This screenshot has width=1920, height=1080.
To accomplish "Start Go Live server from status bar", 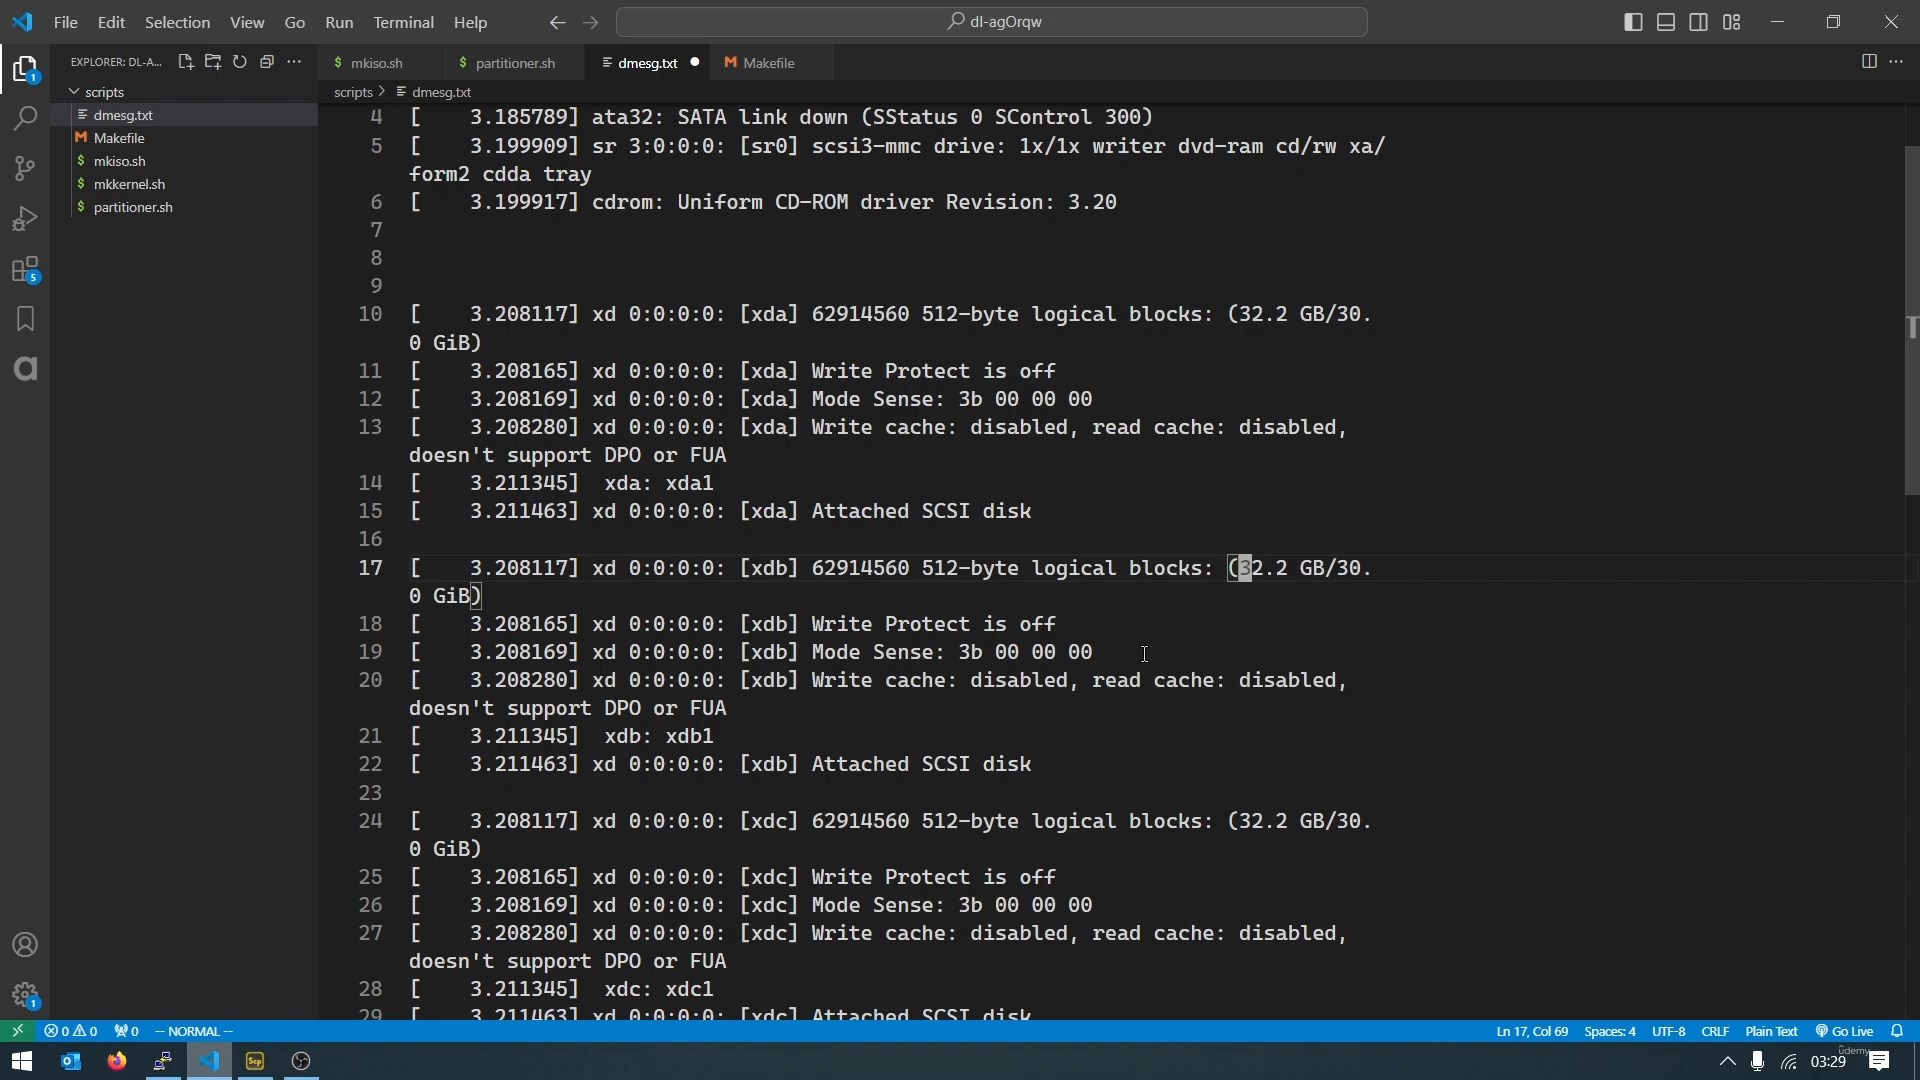I will (x=1845, y=1031).
